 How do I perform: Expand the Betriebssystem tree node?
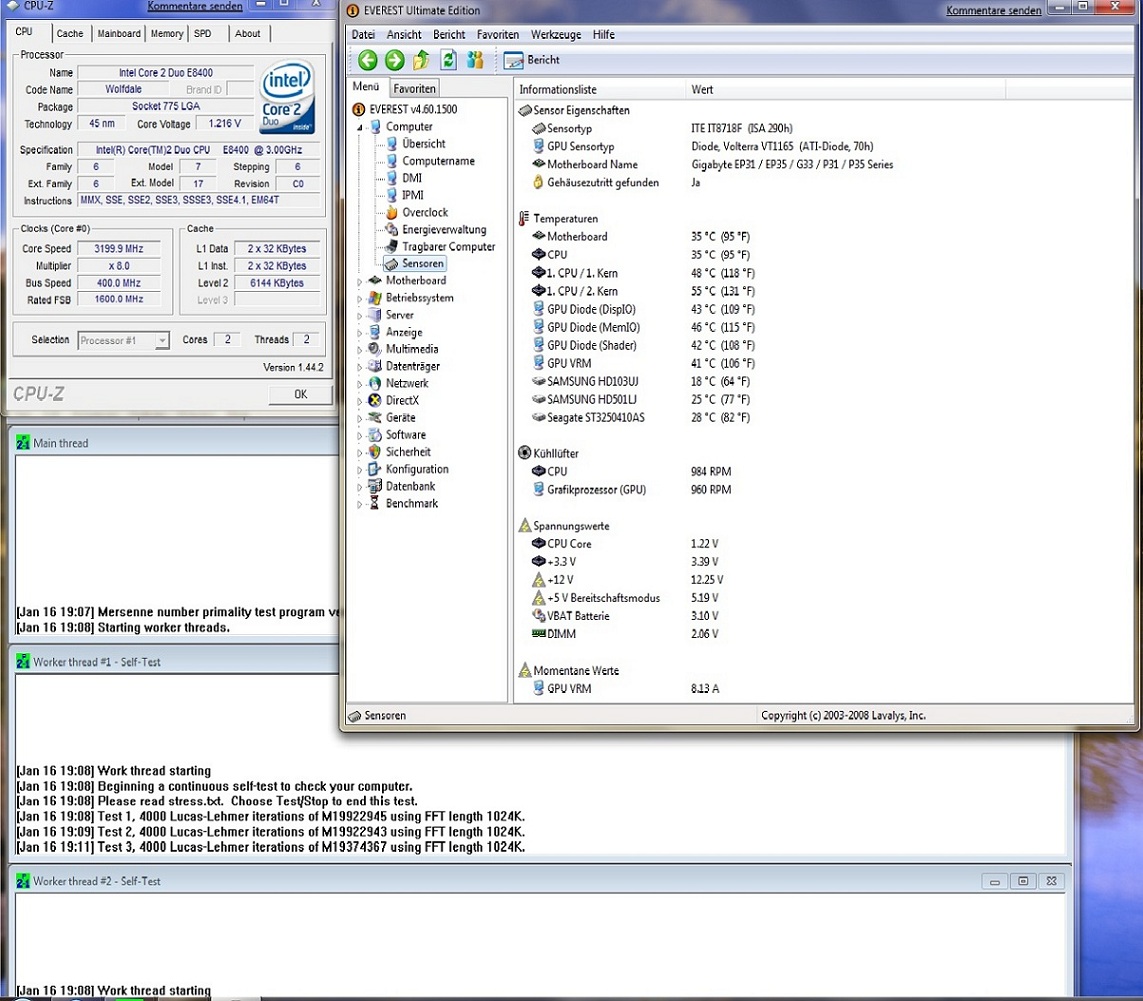pos(359,298)
